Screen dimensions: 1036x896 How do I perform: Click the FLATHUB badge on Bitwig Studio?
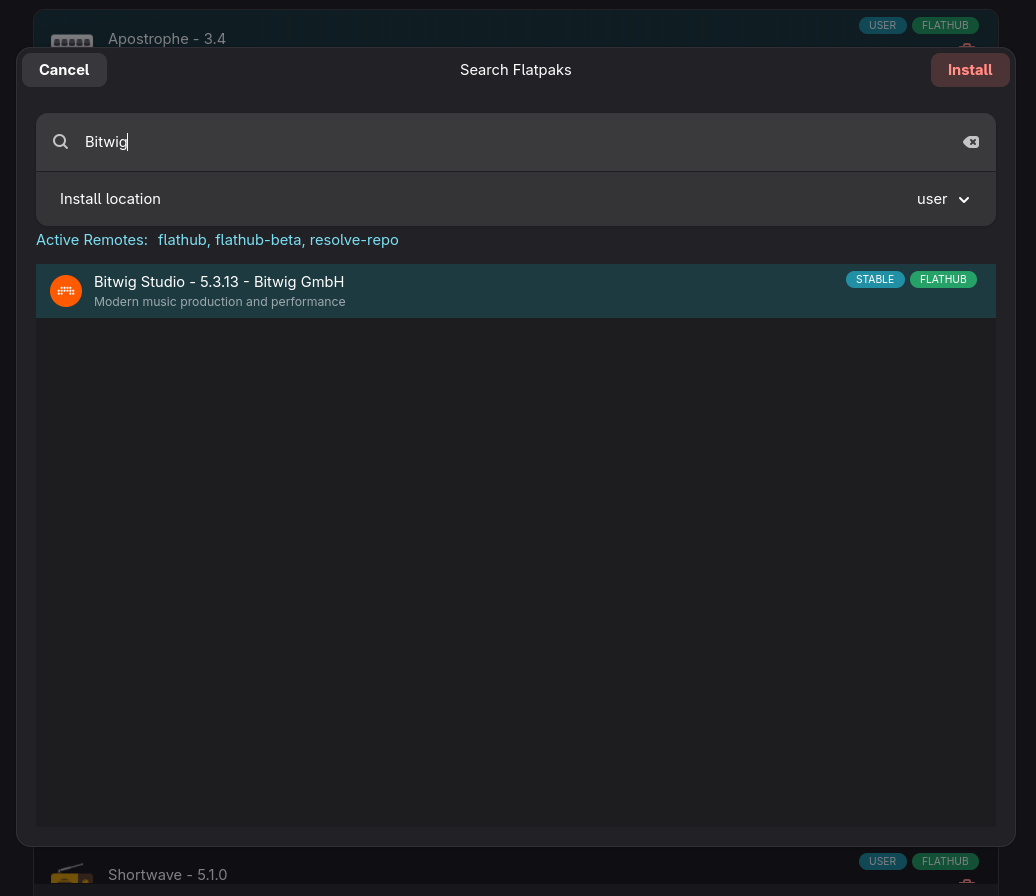943,279
